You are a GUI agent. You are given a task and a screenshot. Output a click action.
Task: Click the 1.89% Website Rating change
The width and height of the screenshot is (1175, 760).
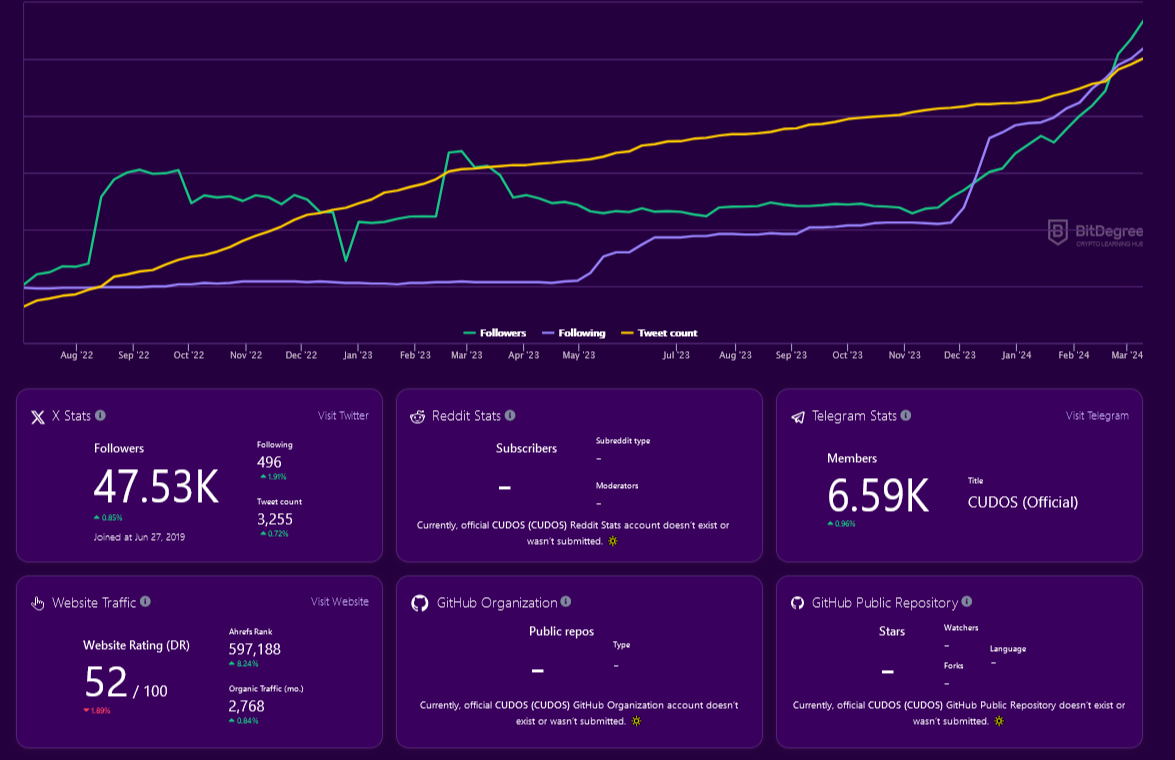97,711
